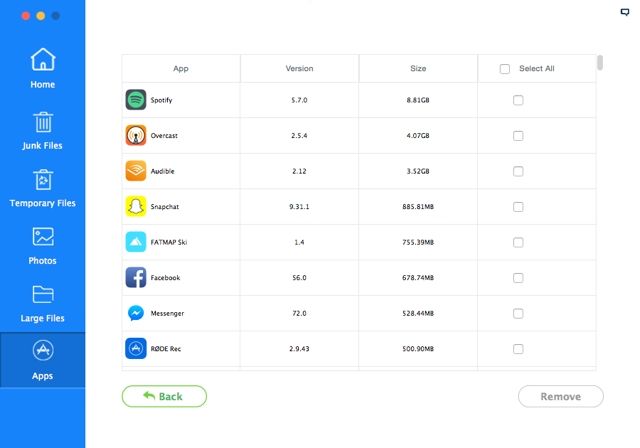The width and height of the screenshot is (640, 448).
Task: Click the Back button
Action: (164, 396)
